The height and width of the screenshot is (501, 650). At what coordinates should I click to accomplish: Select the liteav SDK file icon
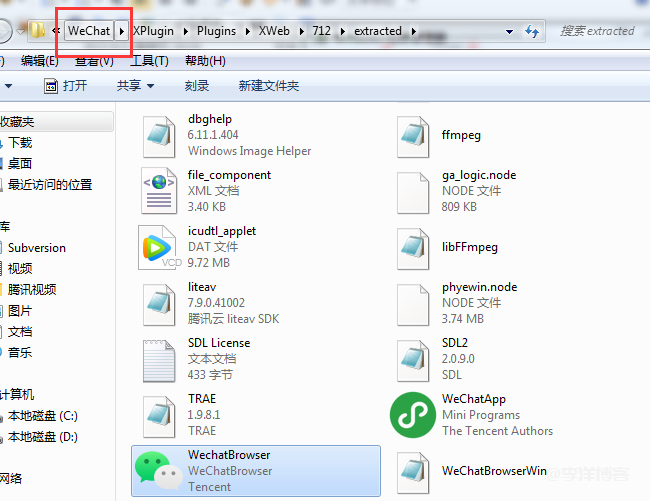coord(160,303)
